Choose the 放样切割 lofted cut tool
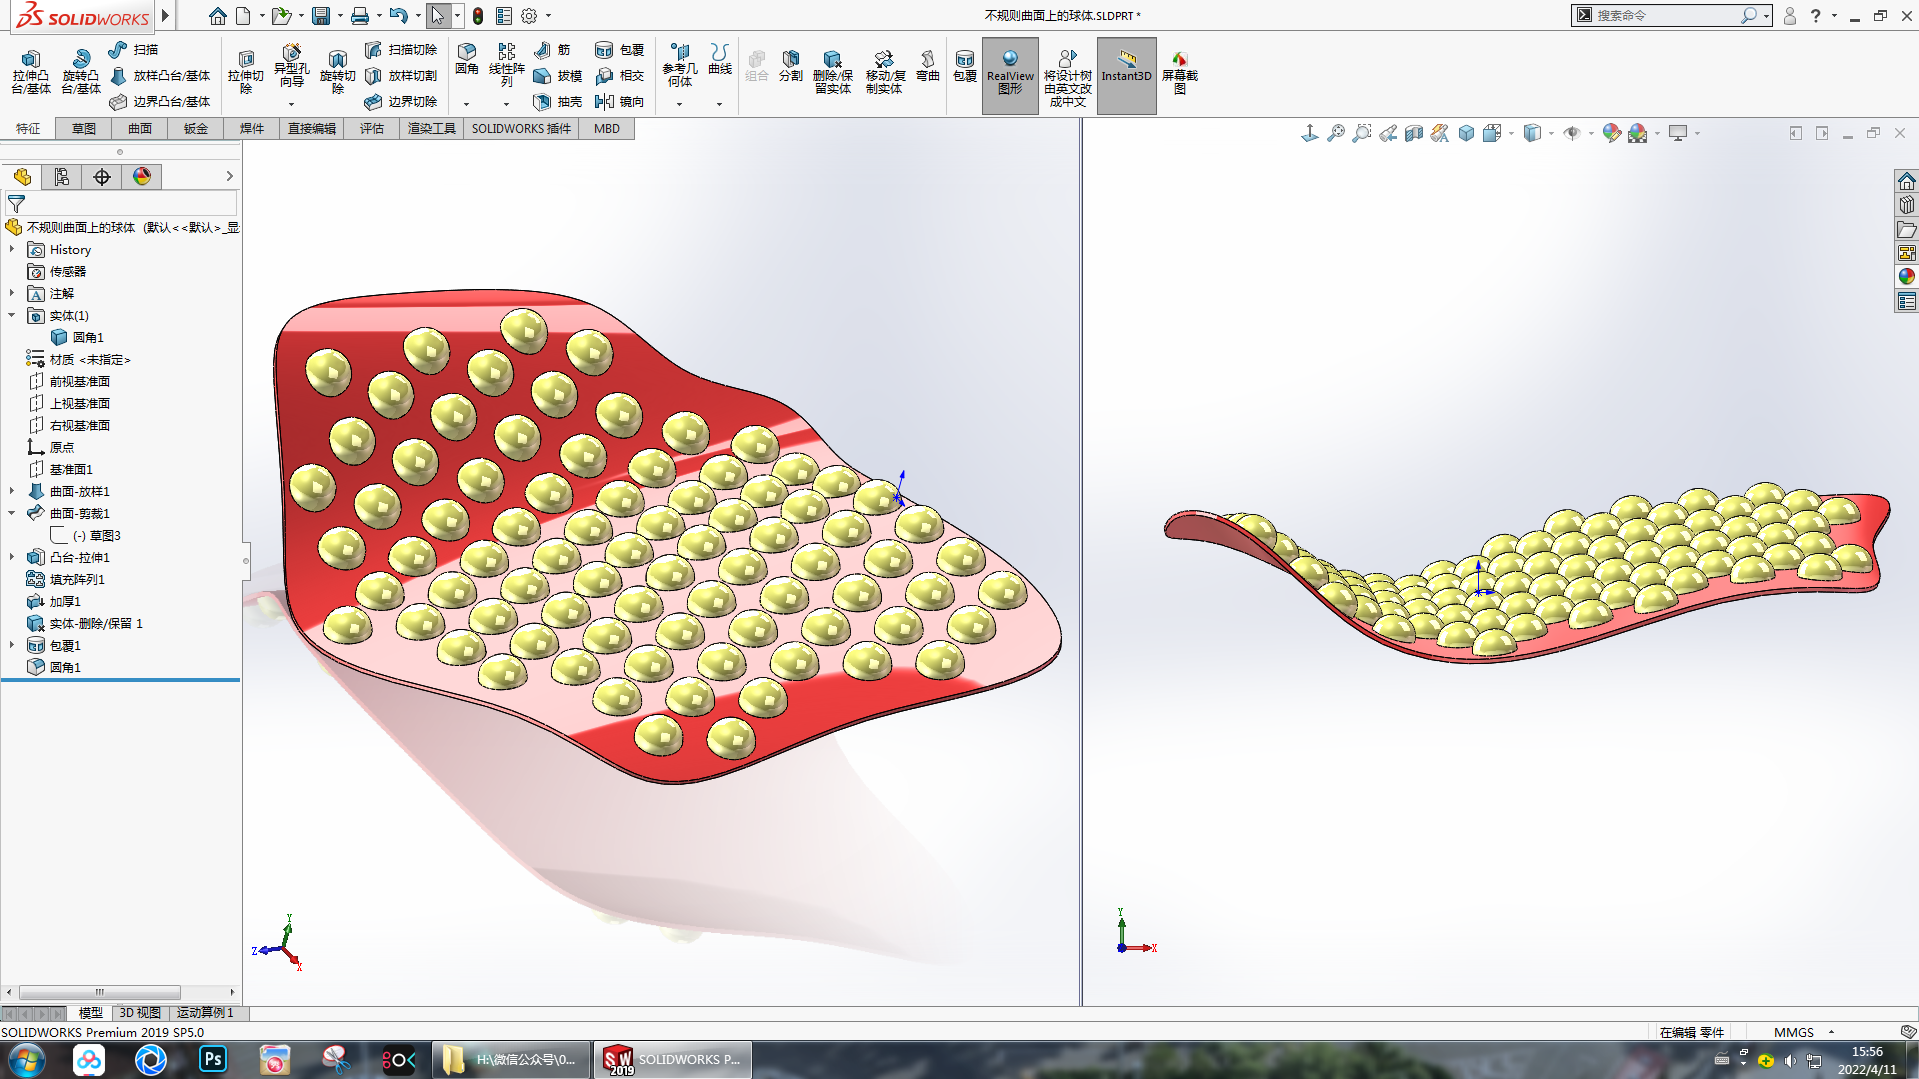The image size is (1919, 1079). pos(401,76)
